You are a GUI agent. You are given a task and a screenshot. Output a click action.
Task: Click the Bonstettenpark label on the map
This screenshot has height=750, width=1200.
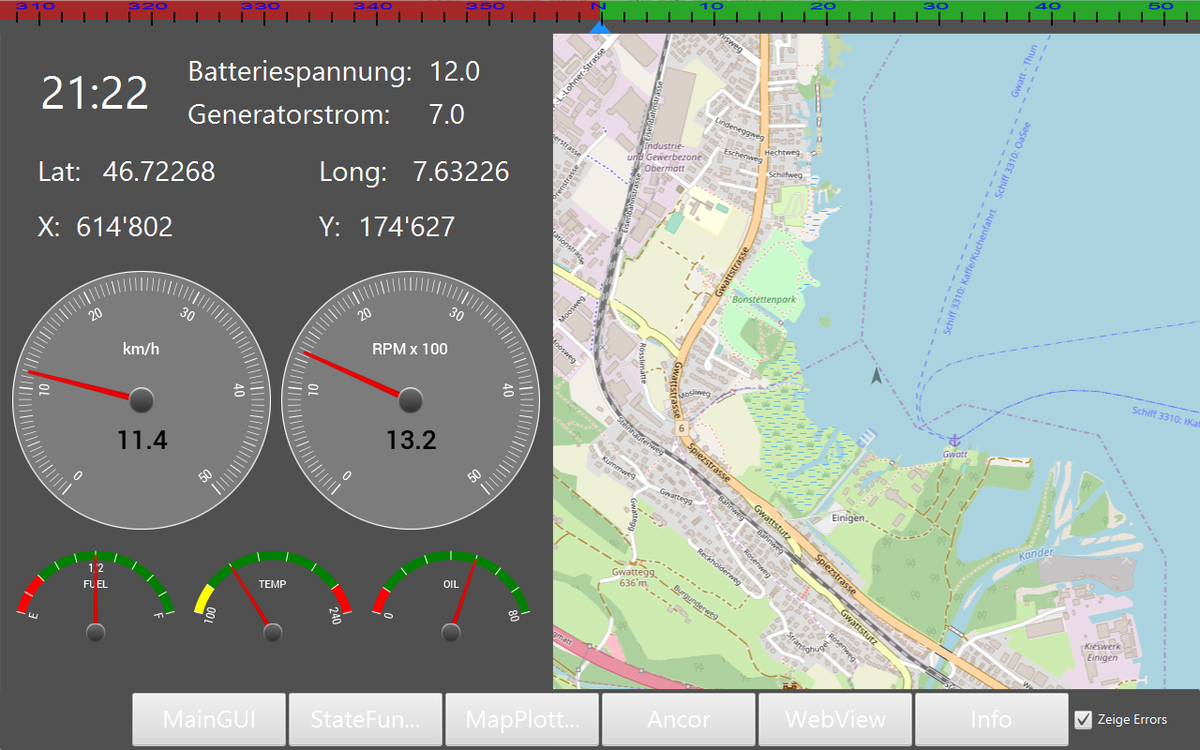(x=763, y=299)
